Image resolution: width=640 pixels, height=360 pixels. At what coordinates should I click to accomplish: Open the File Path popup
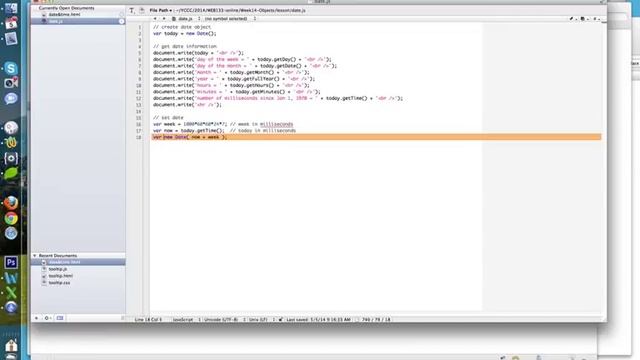click(x=161, y=11)
